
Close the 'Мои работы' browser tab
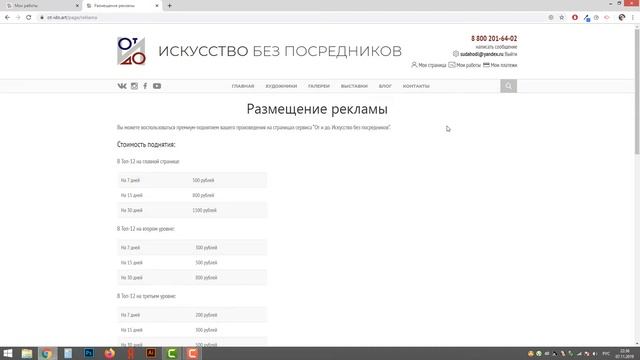(x=77, y=6)
